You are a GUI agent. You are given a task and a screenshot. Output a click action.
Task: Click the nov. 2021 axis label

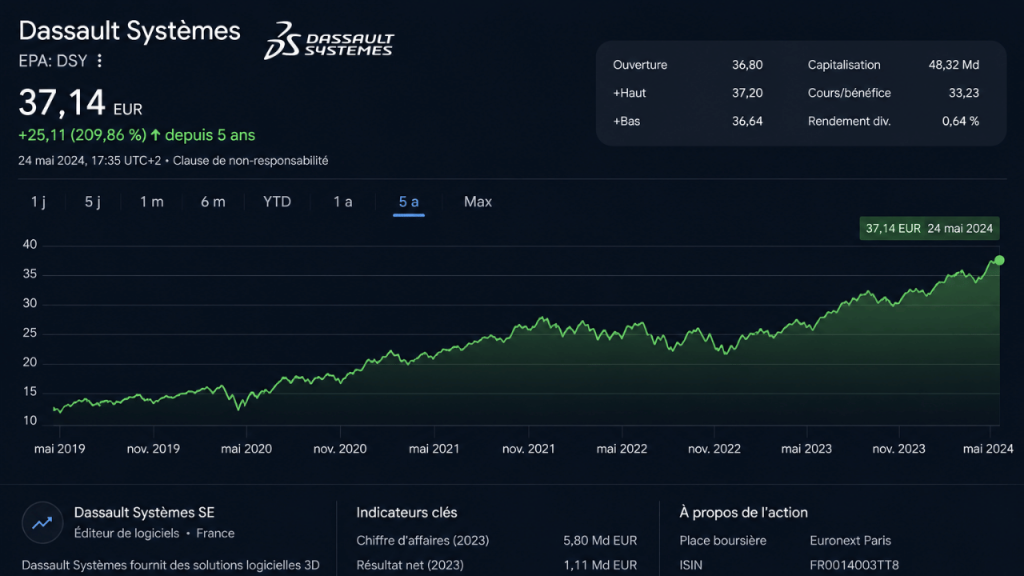pos(528,449)
